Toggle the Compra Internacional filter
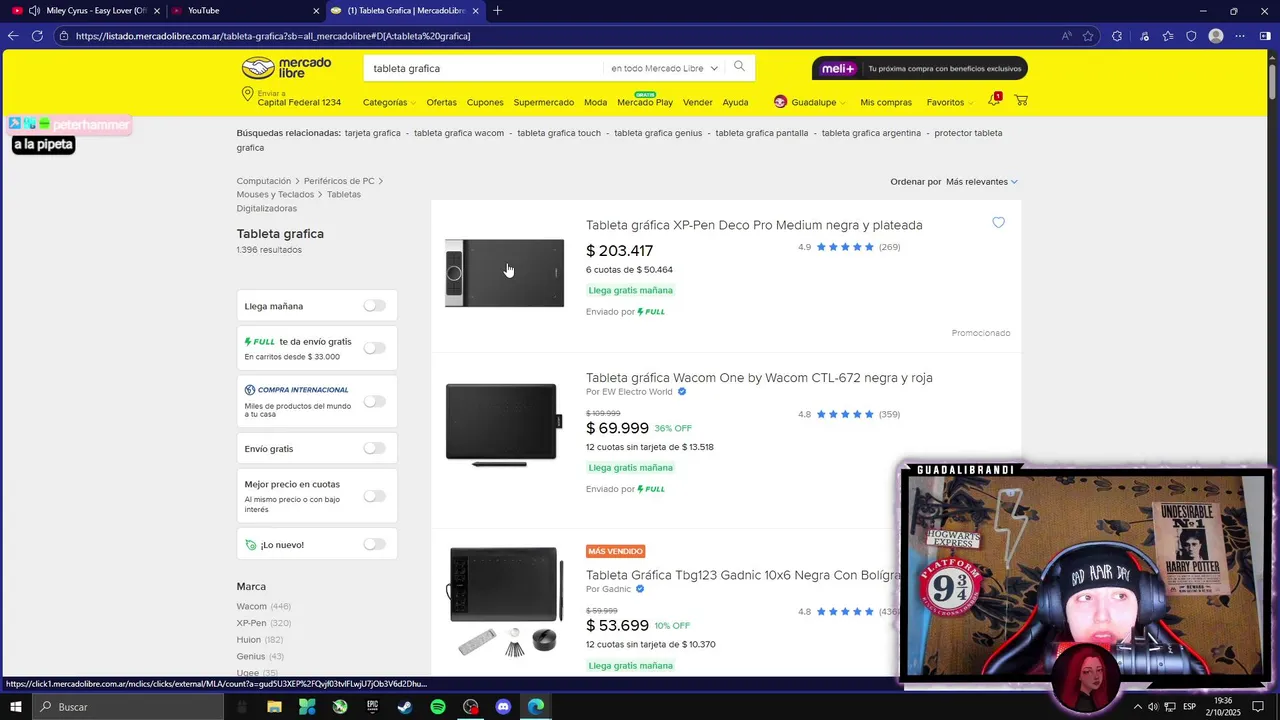This screenshot has width=1280, height=720. coord(374,401)
